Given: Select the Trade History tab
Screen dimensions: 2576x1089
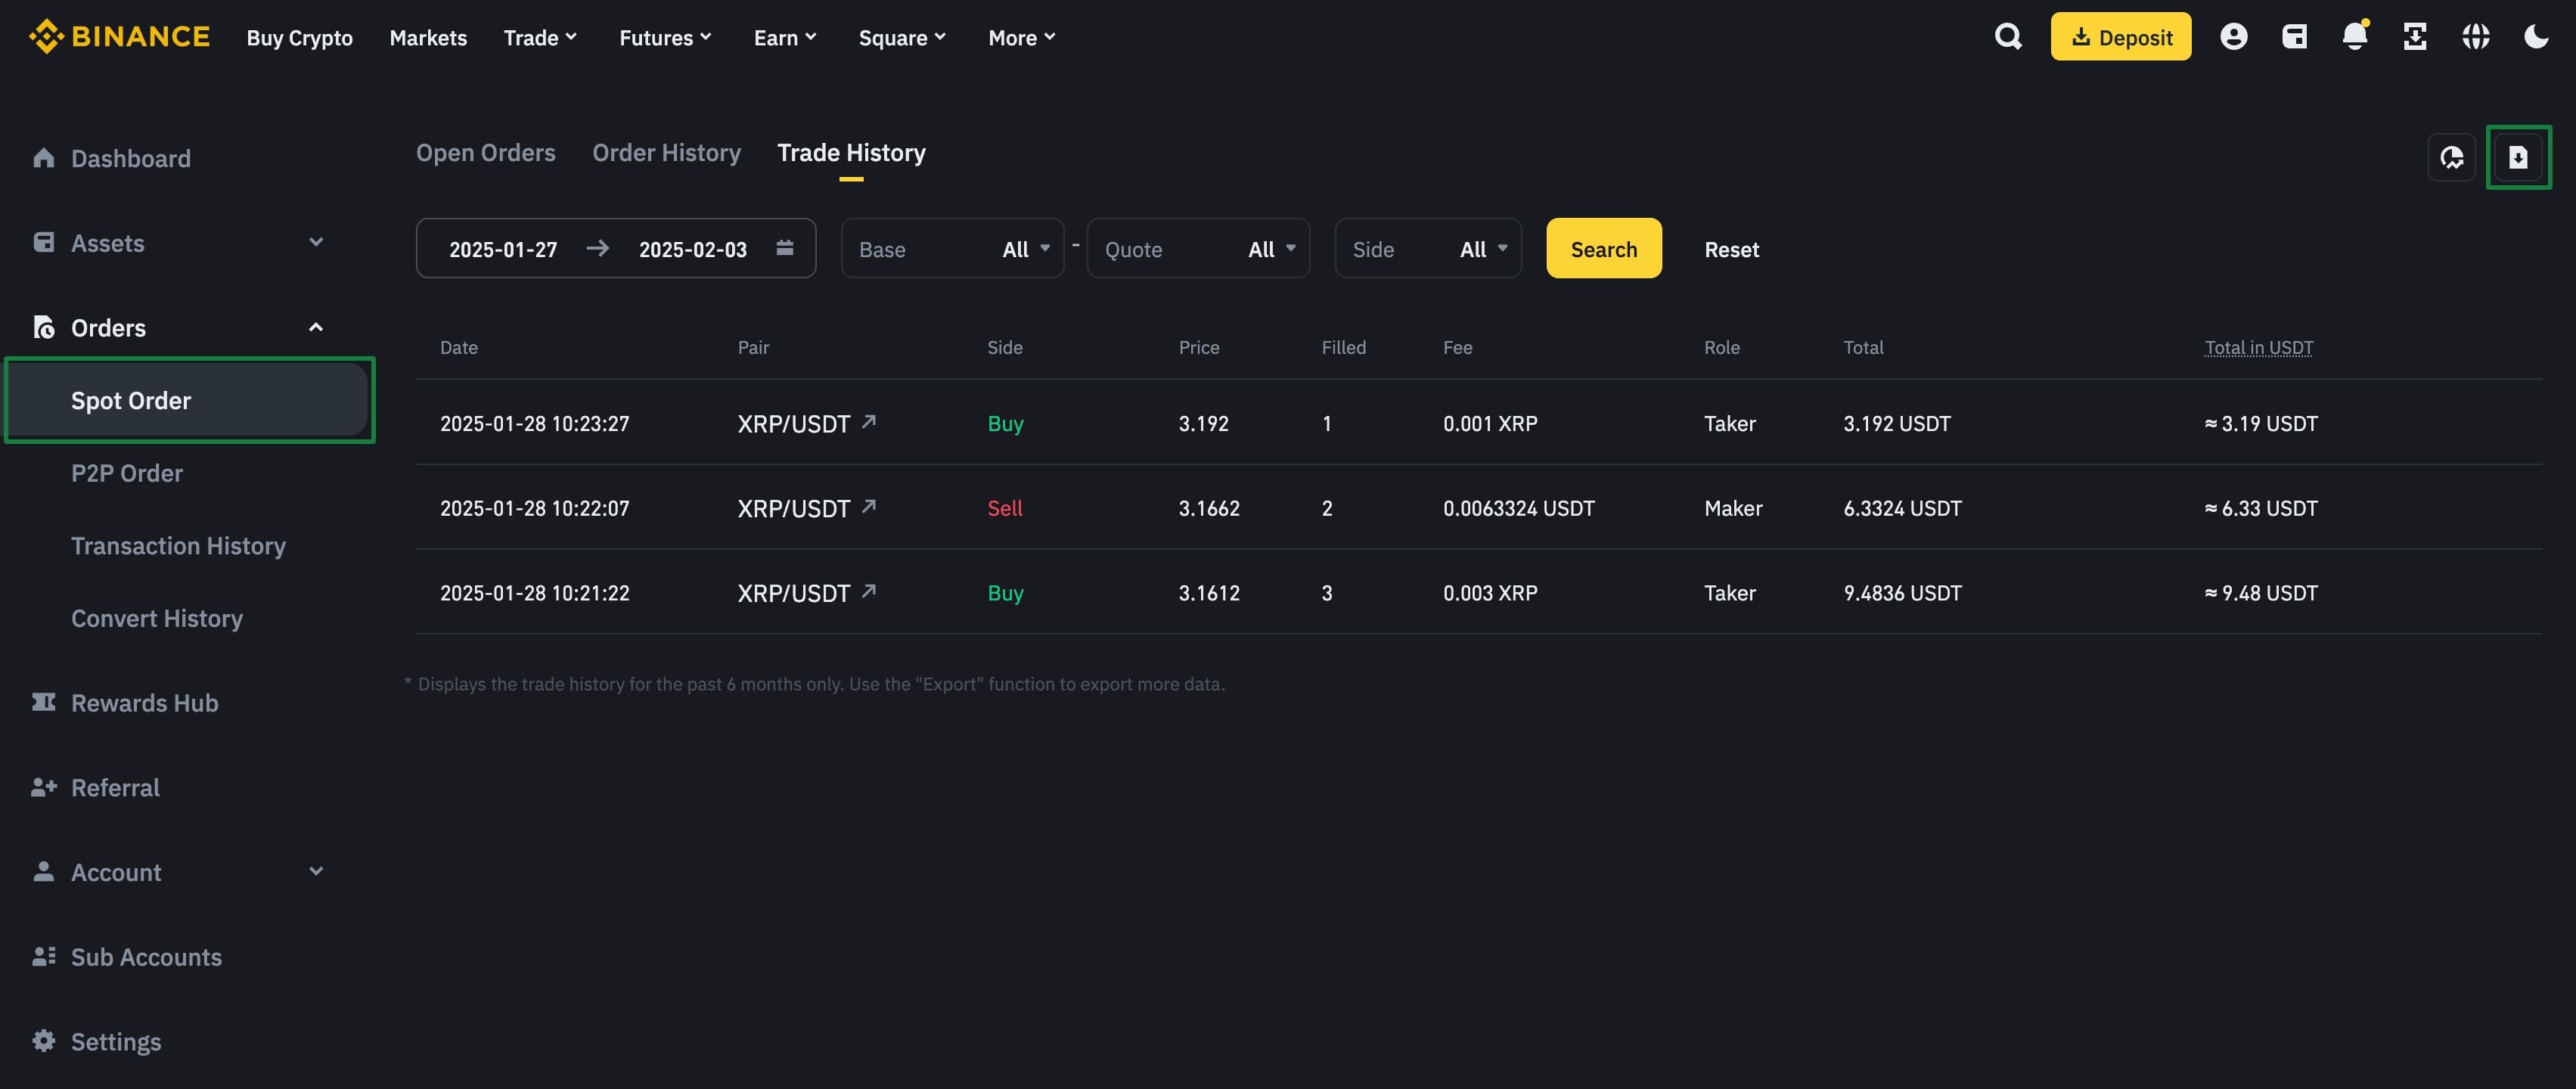Looking at the screenshot, I should pyautogui.click(x=851, y=152).
